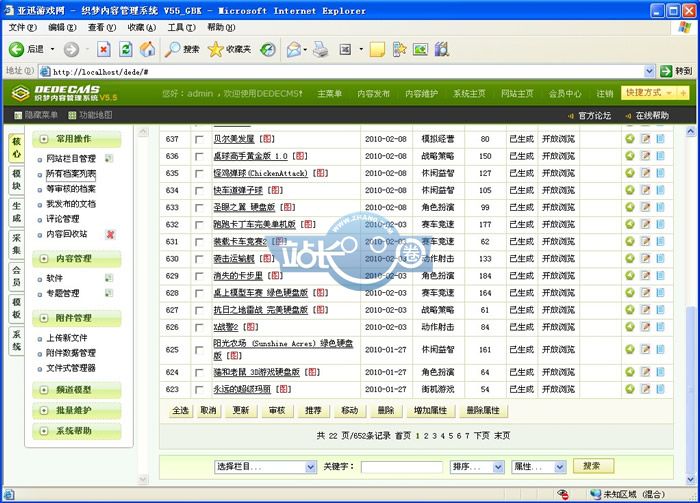Tick the checkbox for row 623 永远的超级玛丽
This screenshot has height=503, width=700.
point(199,389)
